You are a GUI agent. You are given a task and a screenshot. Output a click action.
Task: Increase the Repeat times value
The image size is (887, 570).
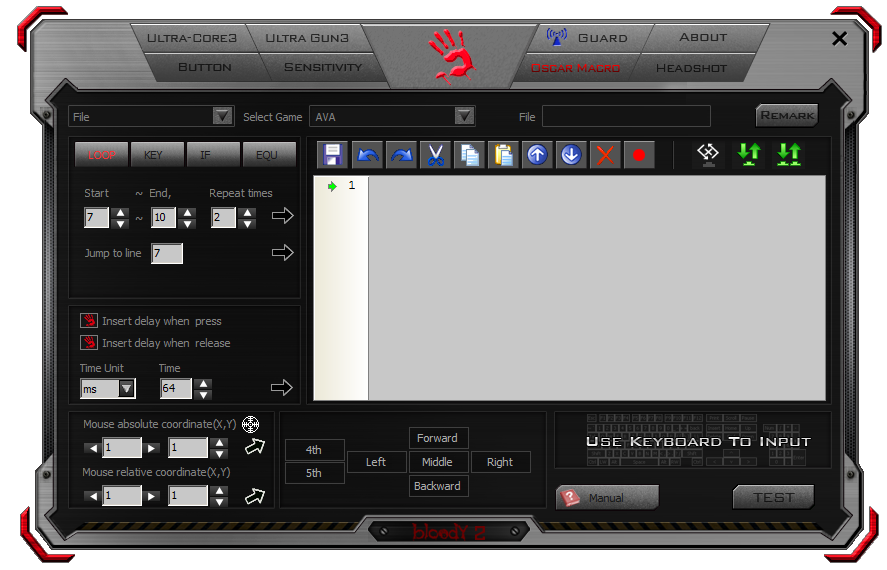click(247, 213)
